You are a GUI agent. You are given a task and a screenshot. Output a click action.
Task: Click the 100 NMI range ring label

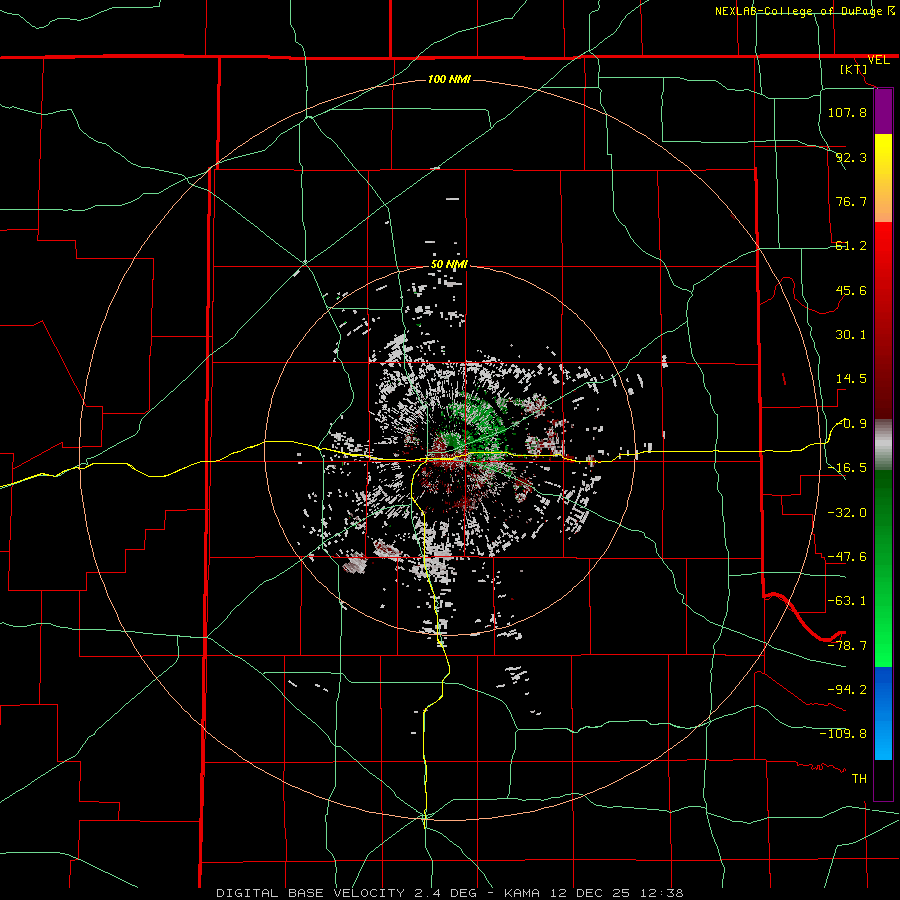click(449, 79)
